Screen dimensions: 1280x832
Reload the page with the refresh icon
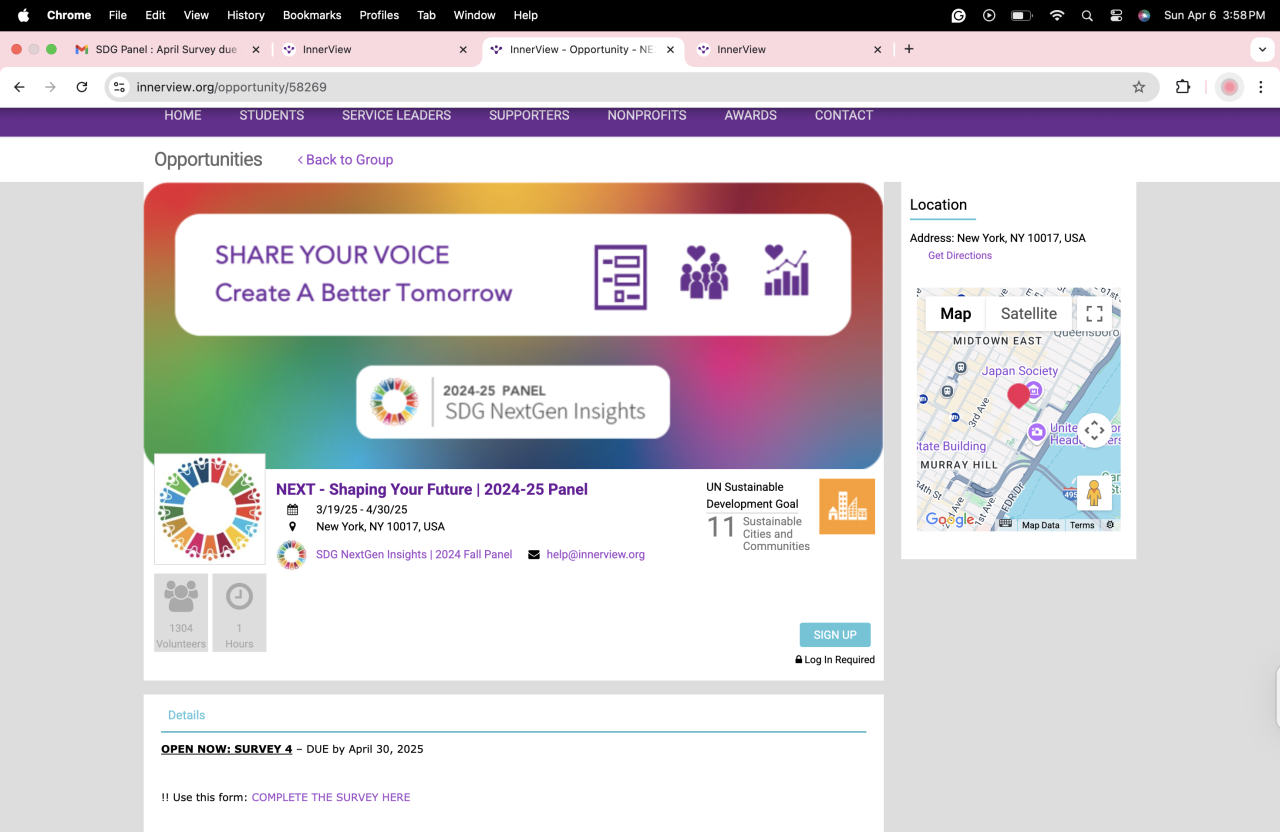(x=82, y=87)
